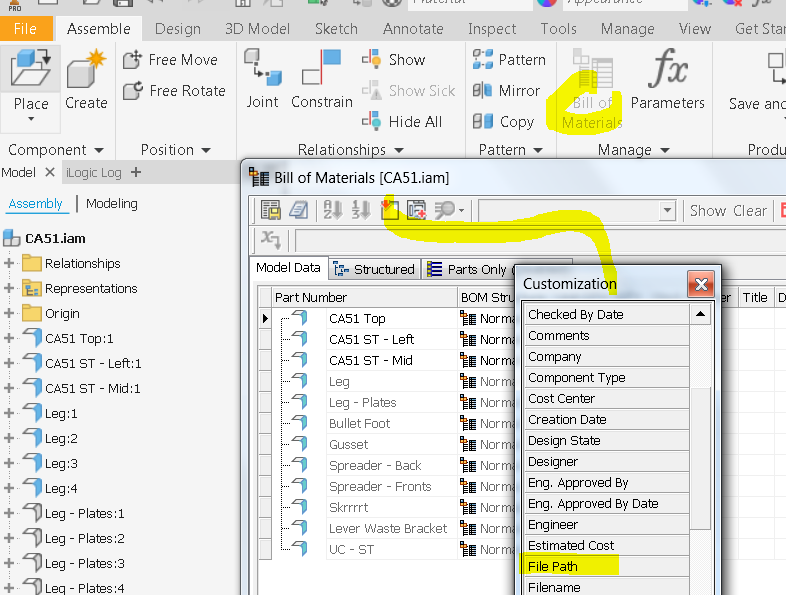Add a new browser tab with plus
Image resolution: width=786 pixels, height=595 pixels.
[x=136, y=172]
